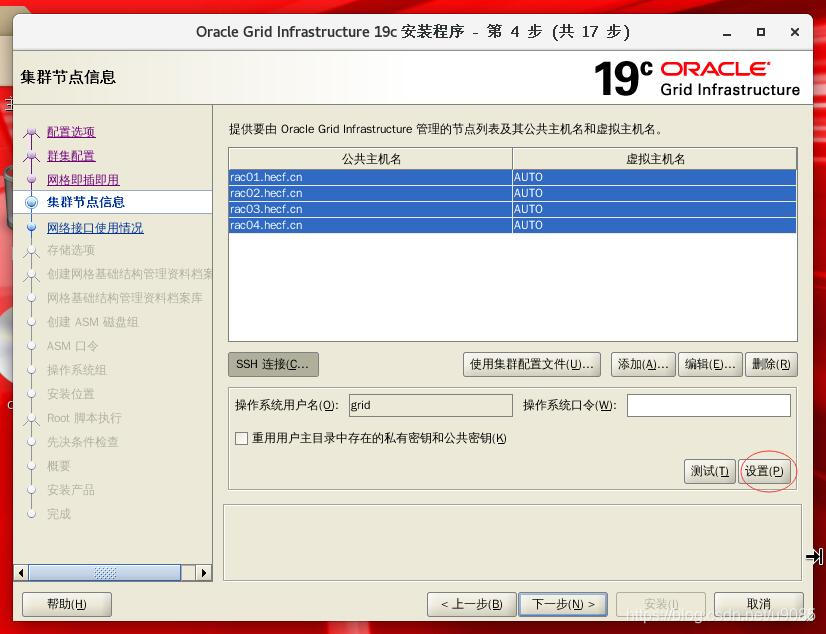Maximize the installer window
This screenshot has height=634, width=826.
click(761, 32)
